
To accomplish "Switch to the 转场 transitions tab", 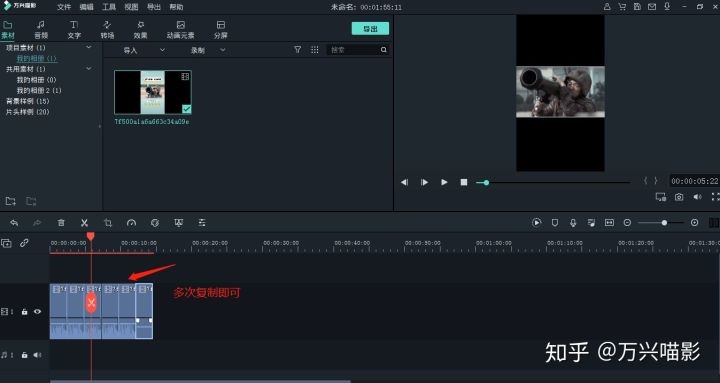I will [x=107, y=30].
